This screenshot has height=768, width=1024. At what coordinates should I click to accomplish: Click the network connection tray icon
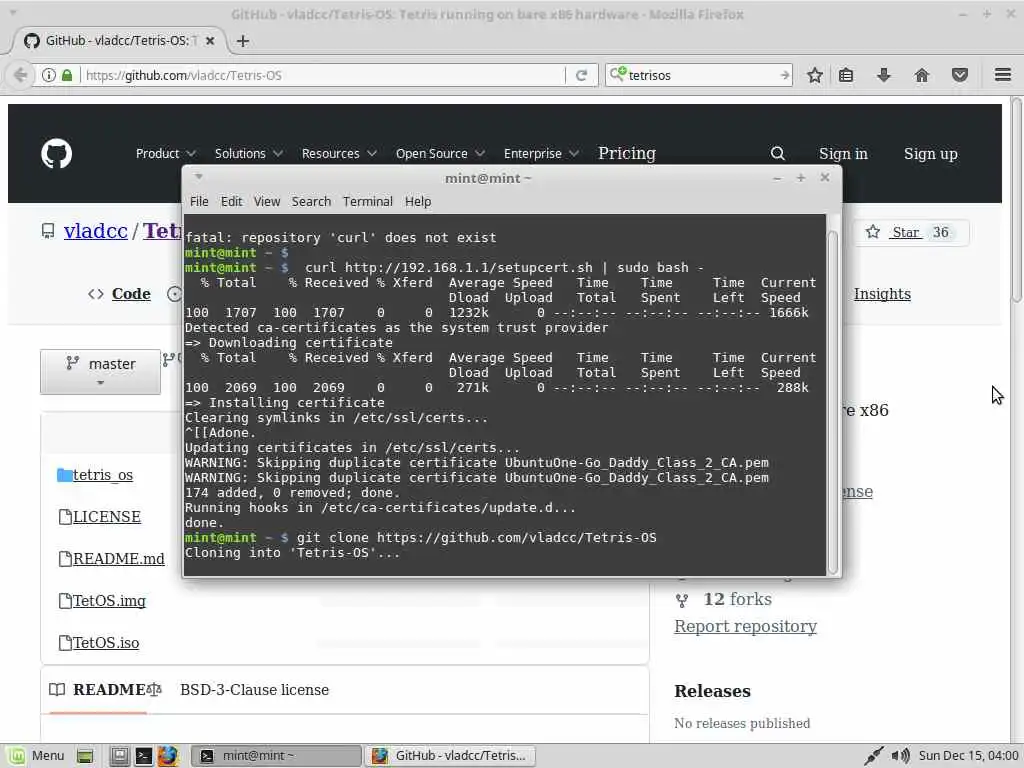(x=873, y=756)
